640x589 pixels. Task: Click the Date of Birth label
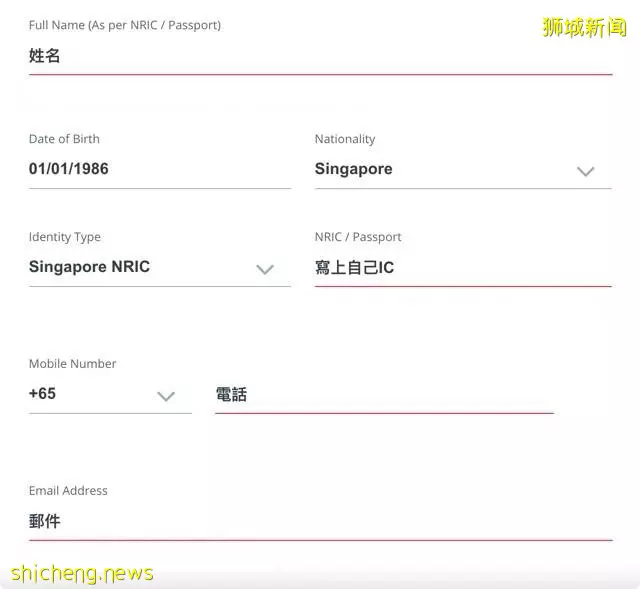point(64,139)
